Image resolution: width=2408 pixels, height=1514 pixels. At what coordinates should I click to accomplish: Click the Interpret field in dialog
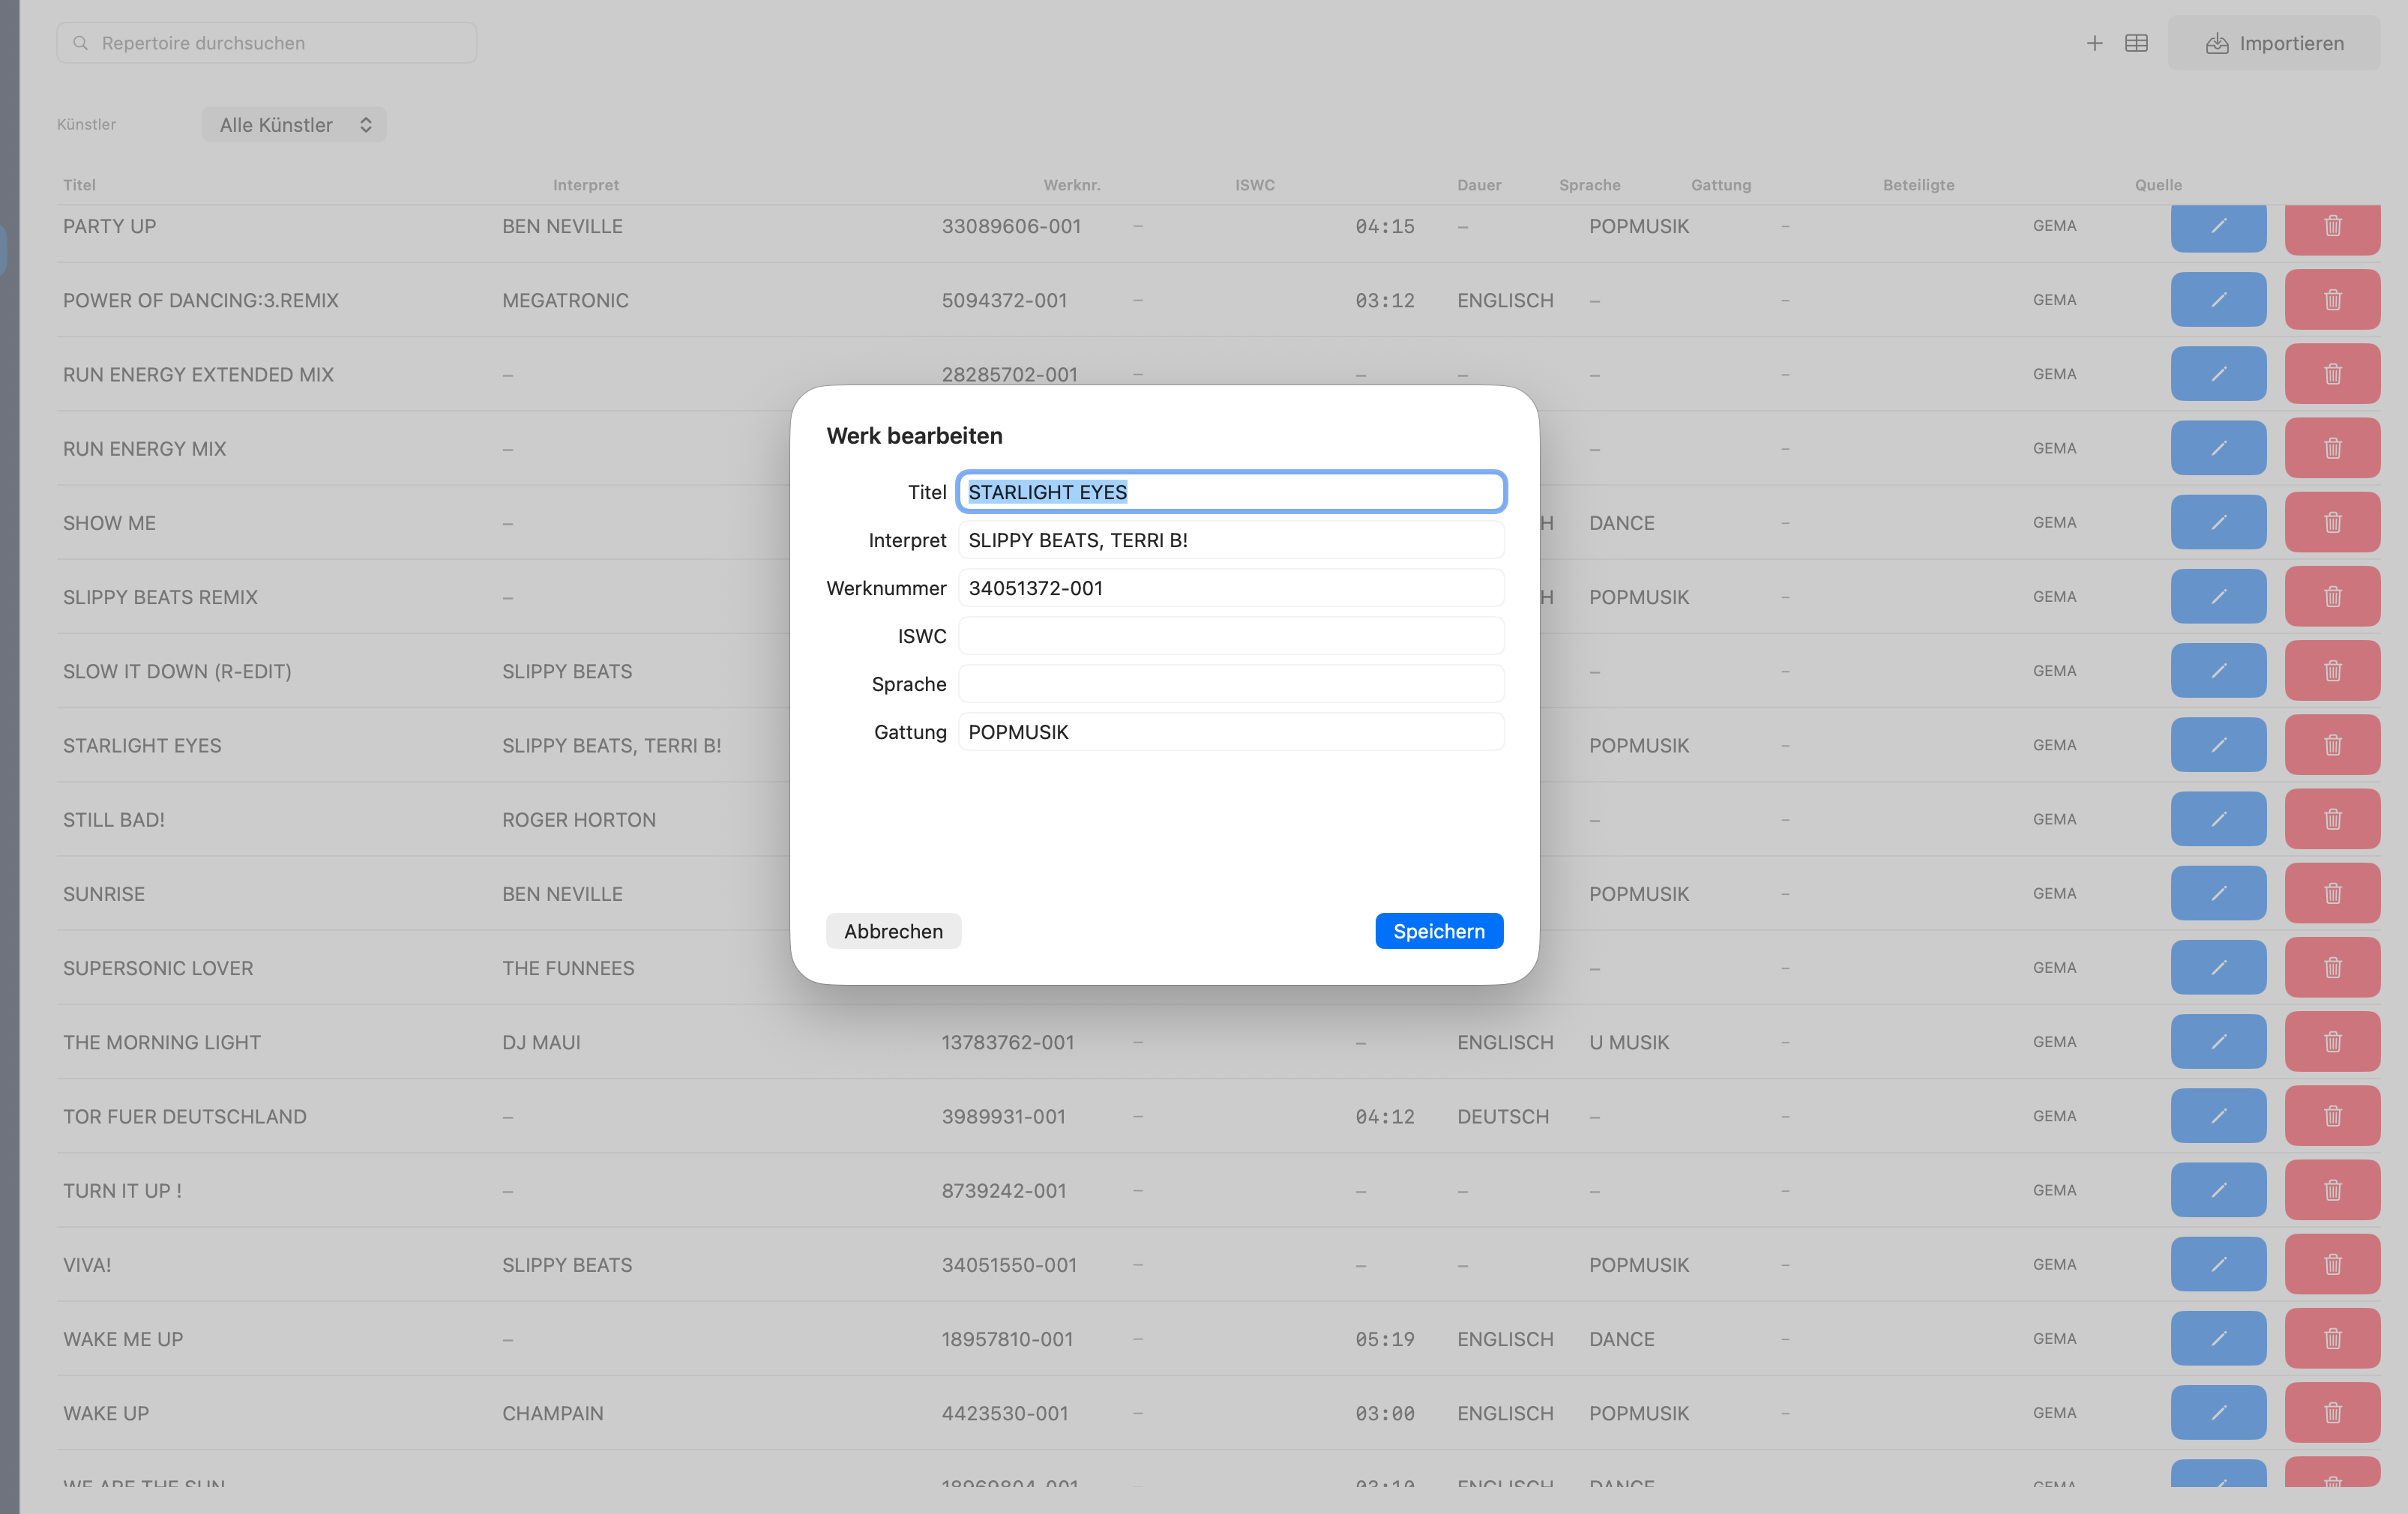pos(1230,540)
